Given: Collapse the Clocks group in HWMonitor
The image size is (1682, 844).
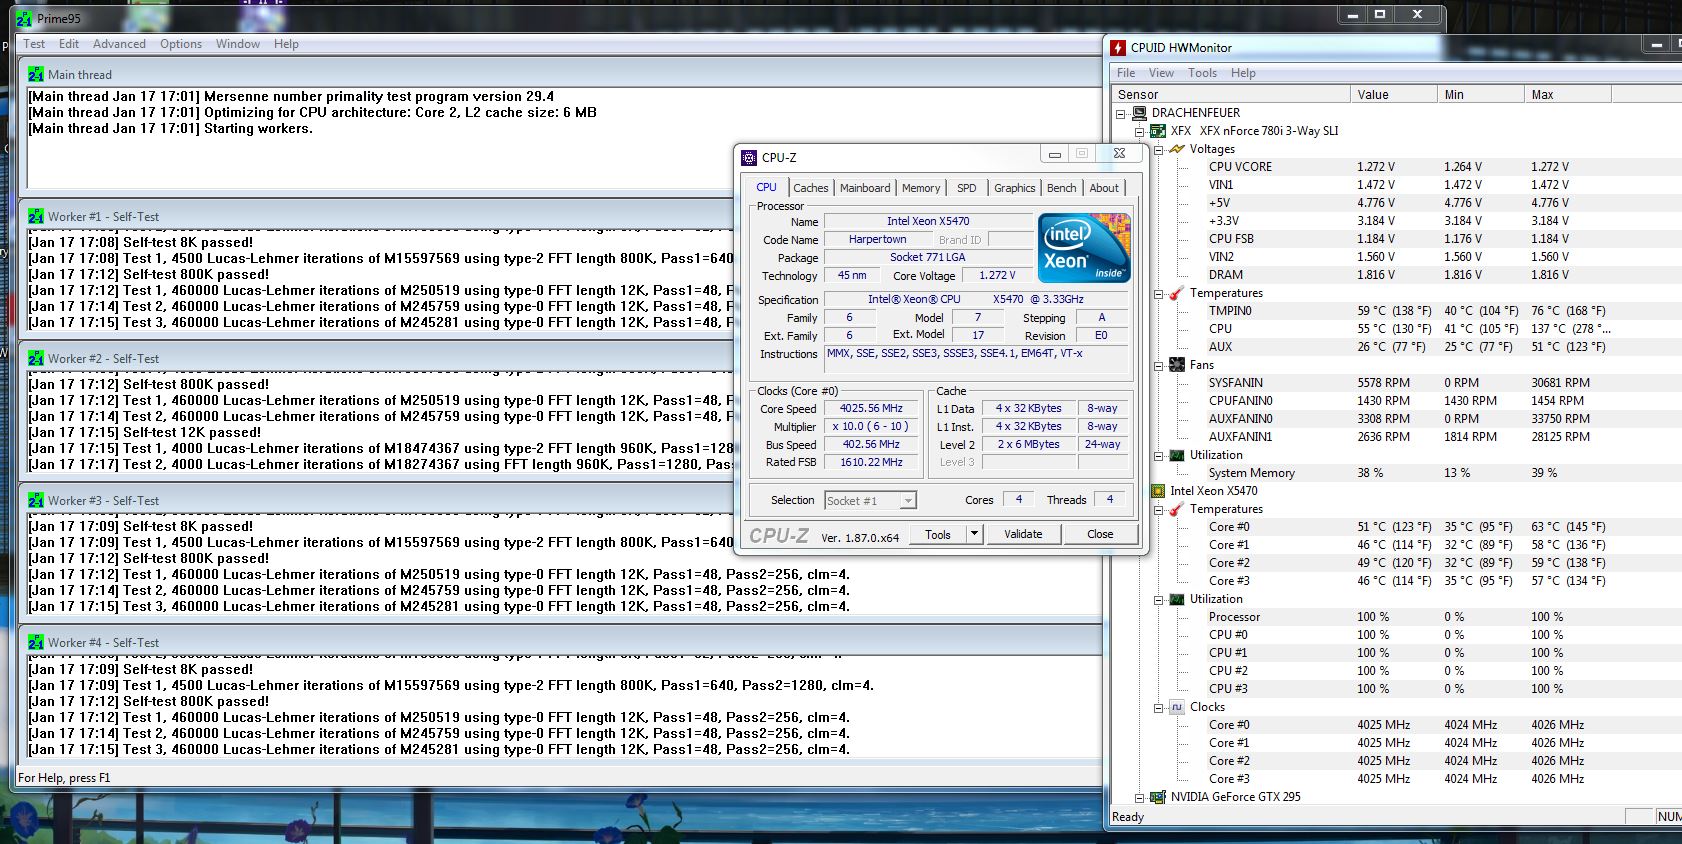Looking at the screenshot, I should (x=1159, y=708).
